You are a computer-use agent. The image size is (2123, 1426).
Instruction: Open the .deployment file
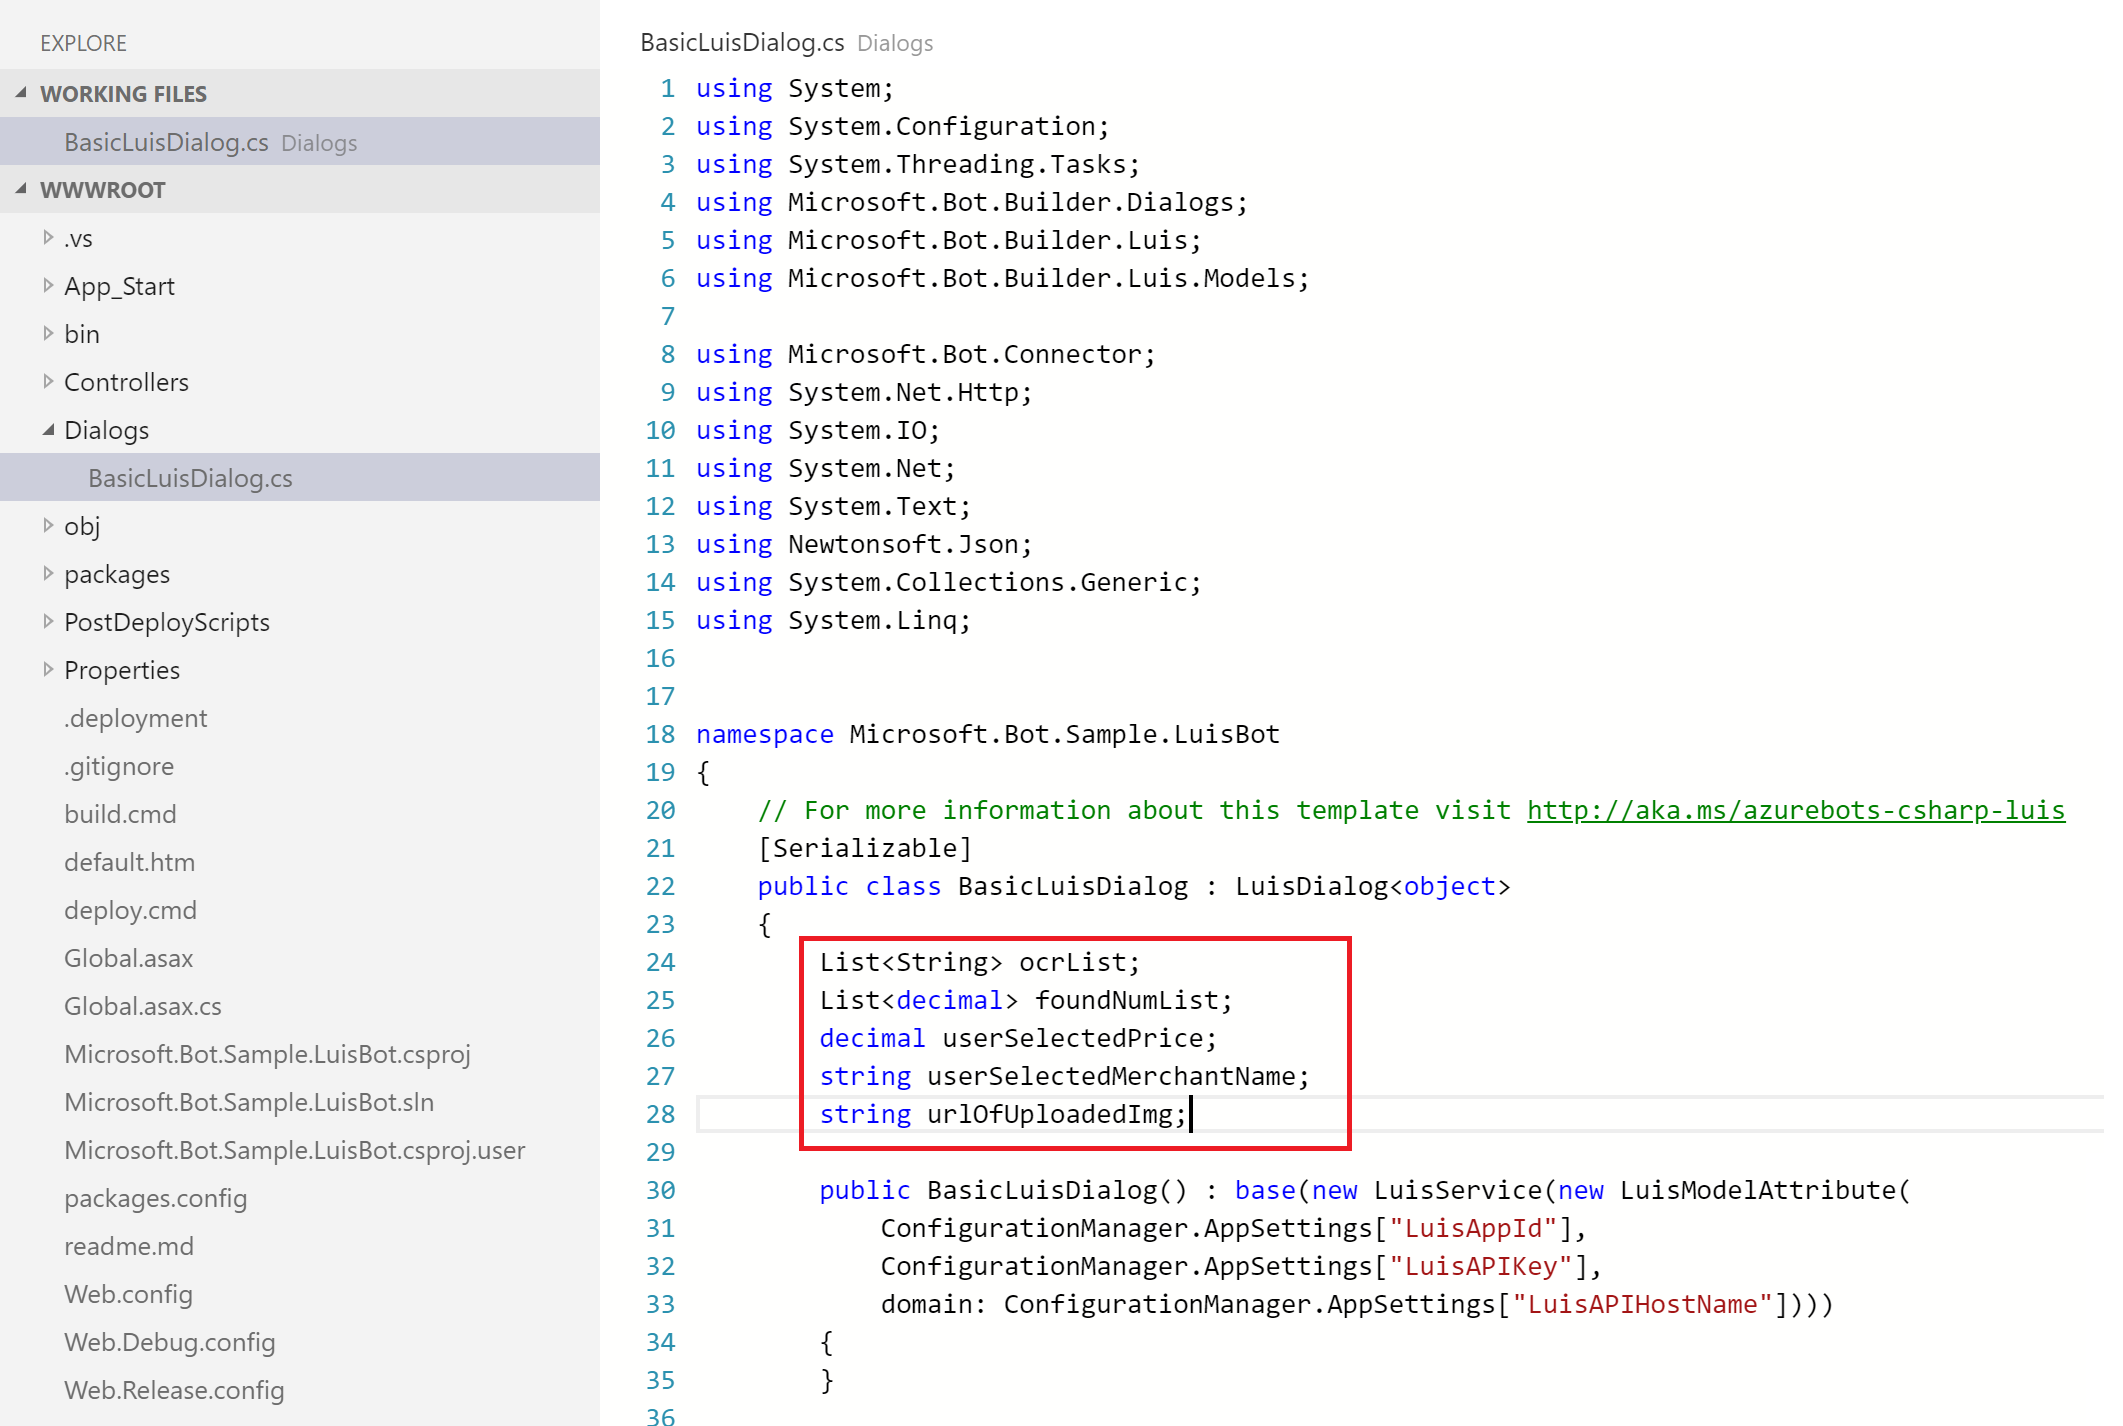click(x=136, y=718)
